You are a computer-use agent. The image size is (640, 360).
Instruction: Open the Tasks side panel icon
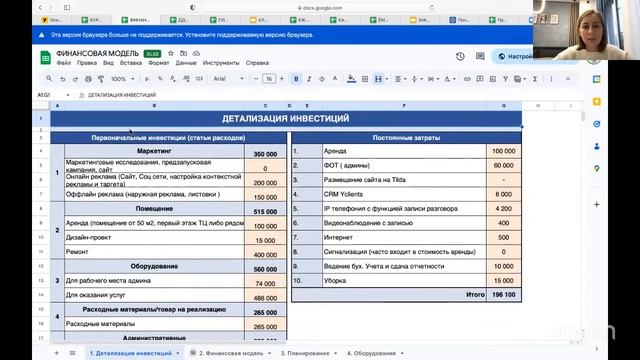596,124
